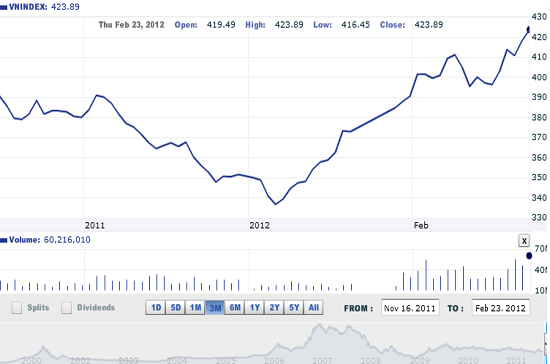550x364 pixels.
Task: Select the 2Y time range
Action: point(274,308)
